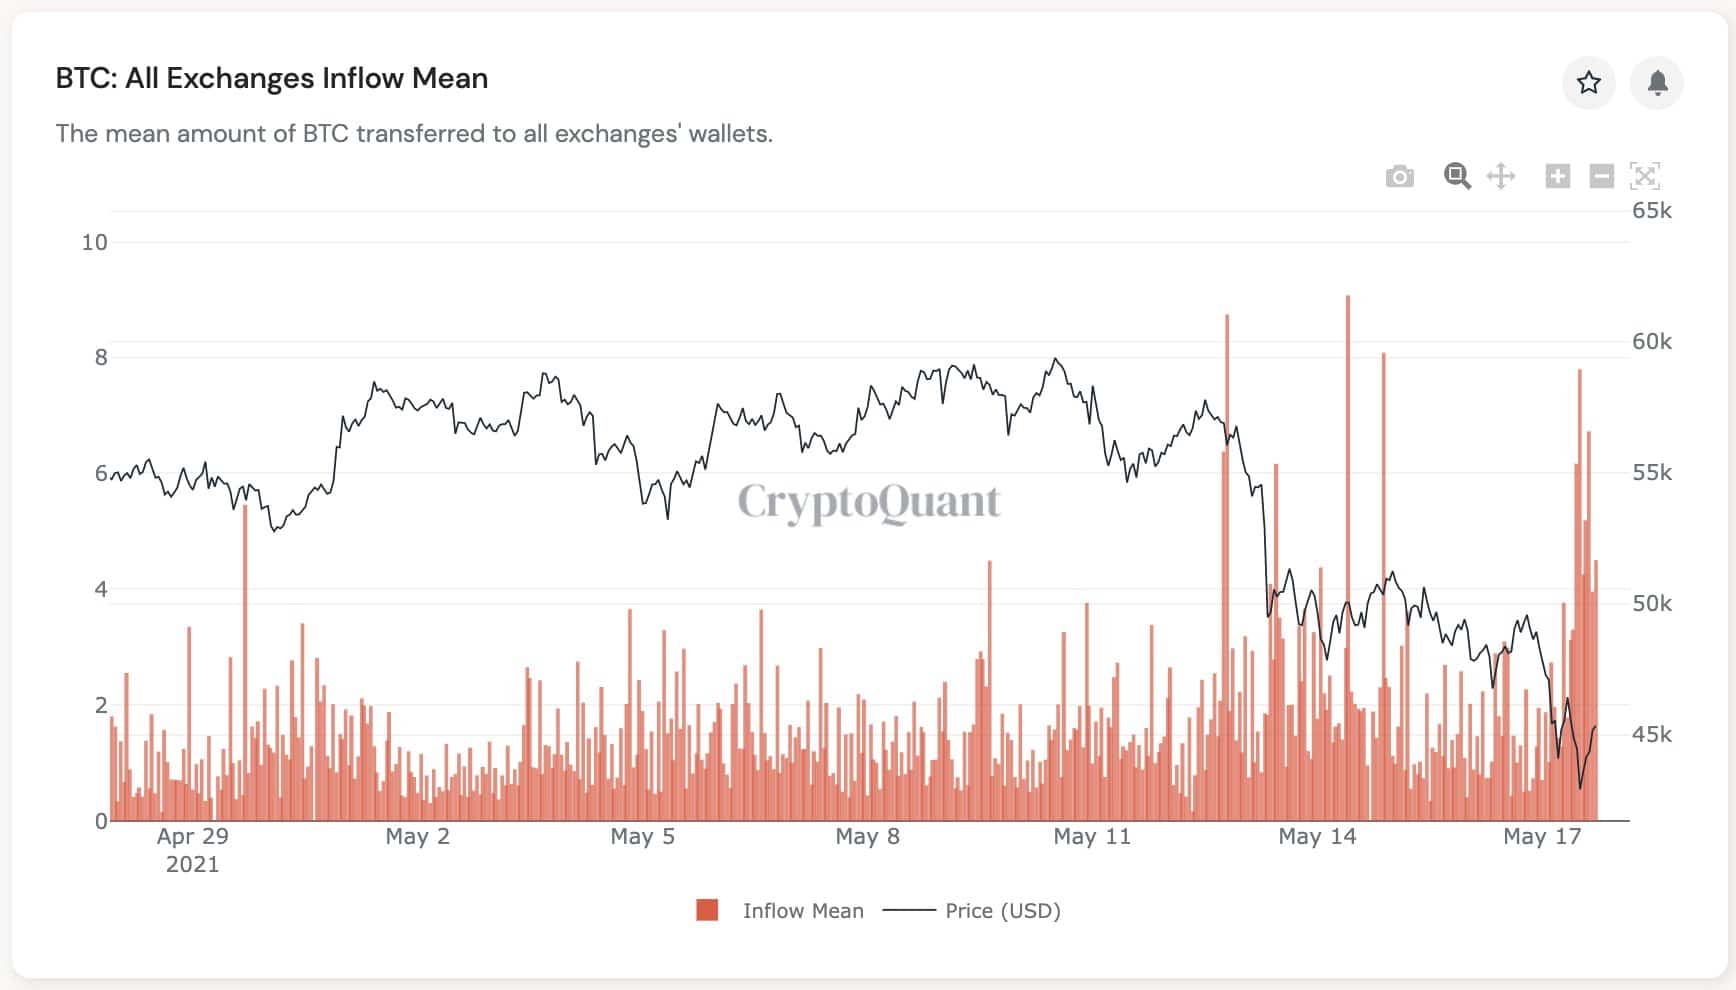Click the May 5 x-axis label
Viewport: 1736px width, 990px height.
[642, 837]
